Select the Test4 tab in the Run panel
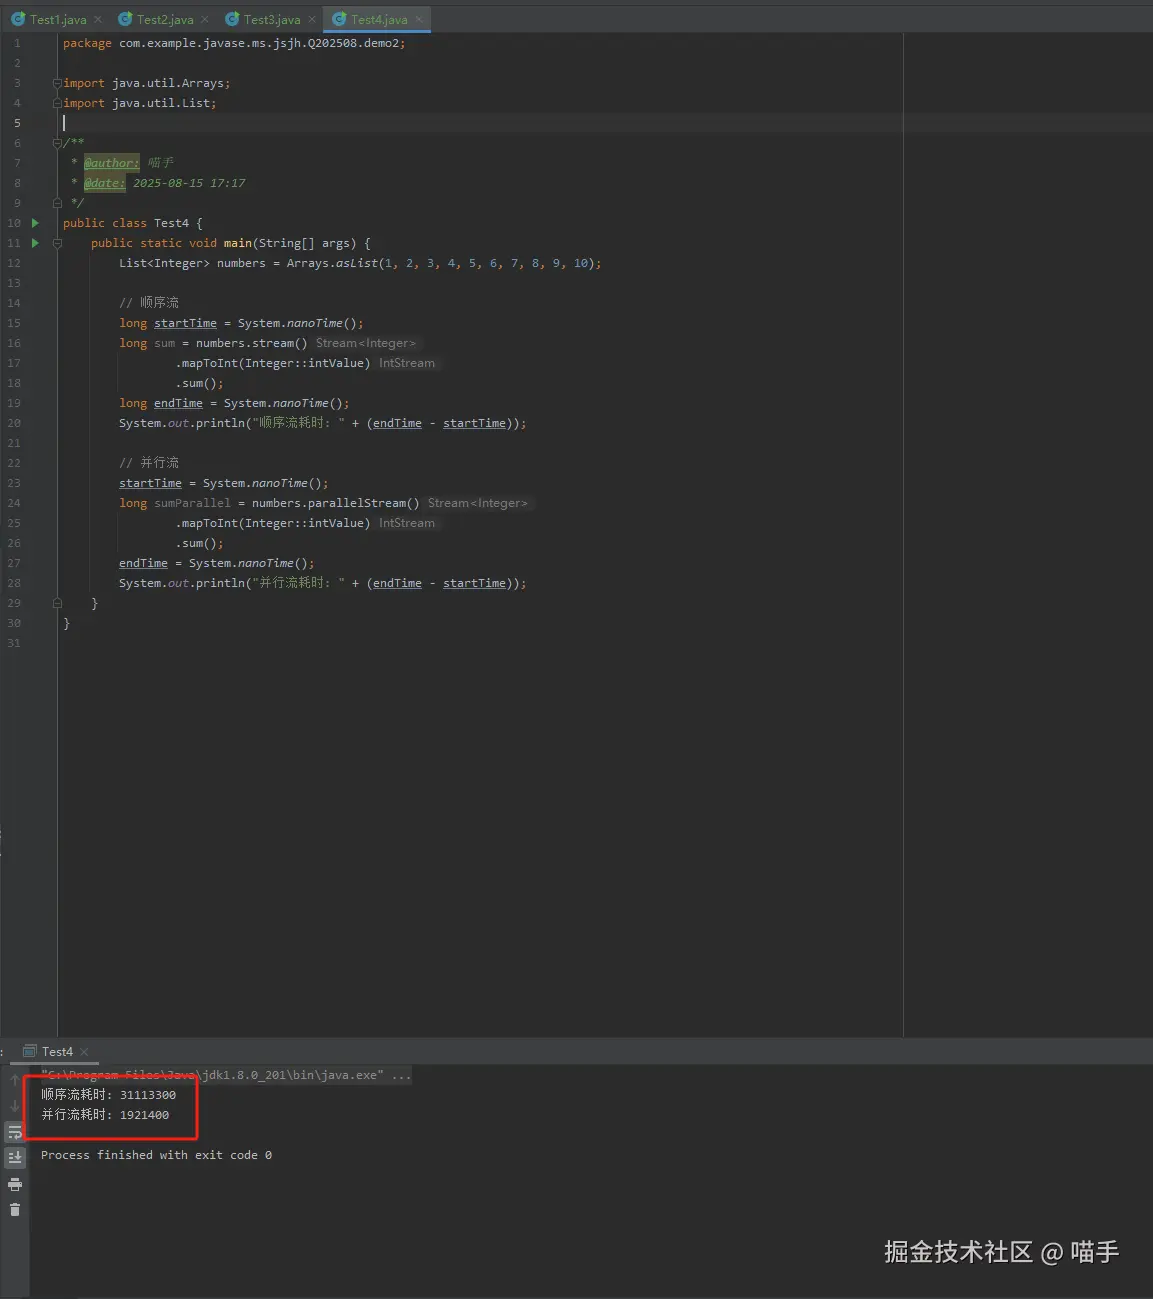 57,1052
